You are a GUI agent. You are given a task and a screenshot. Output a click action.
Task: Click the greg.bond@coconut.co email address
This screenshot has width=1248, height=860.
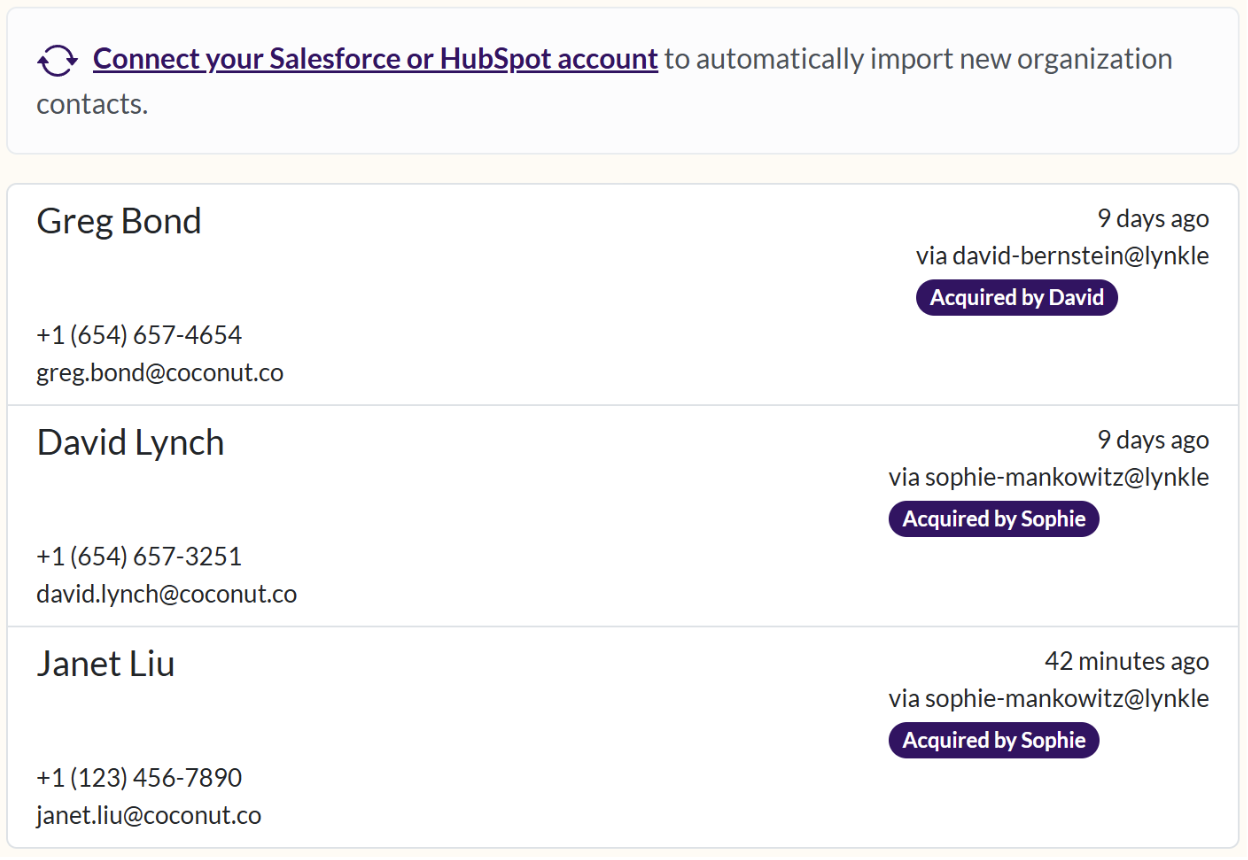(160, 373)
